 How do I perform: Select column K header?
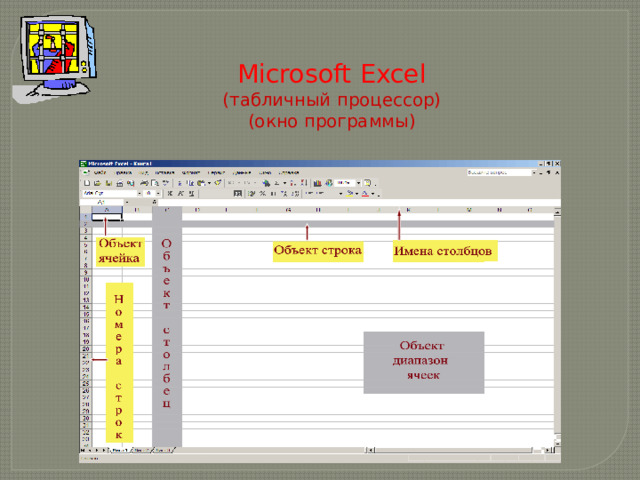pos(409,210)
